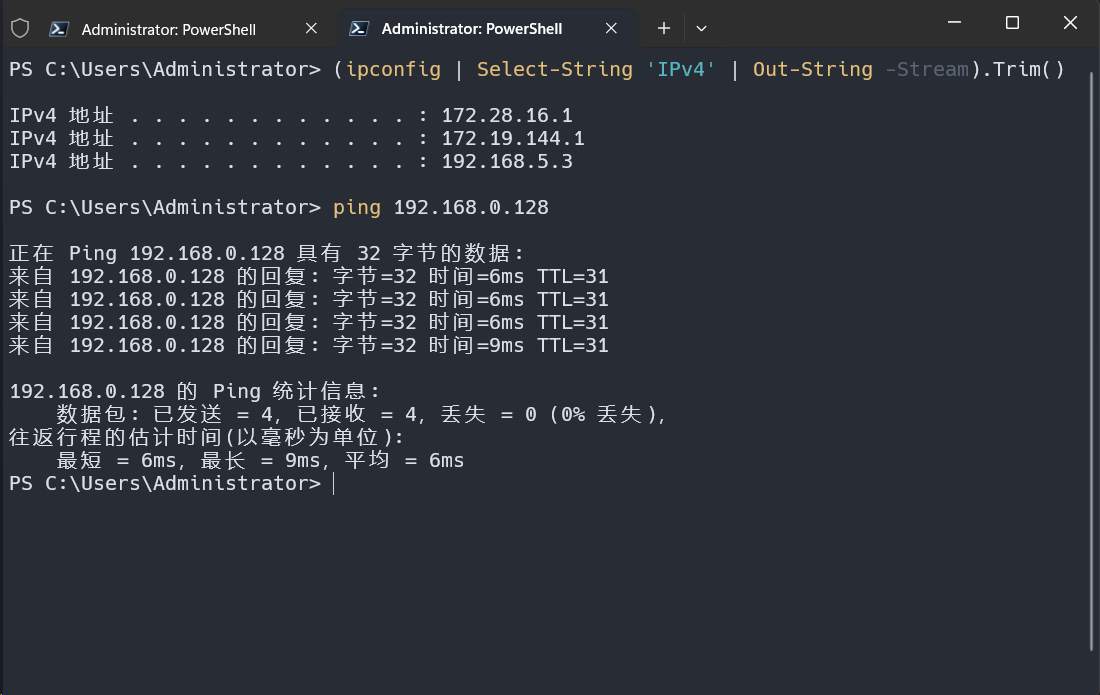This screenshot has width=1100, height=695.
Task: Click the first tab's PowerShell icon
Action: pos(59,29)
